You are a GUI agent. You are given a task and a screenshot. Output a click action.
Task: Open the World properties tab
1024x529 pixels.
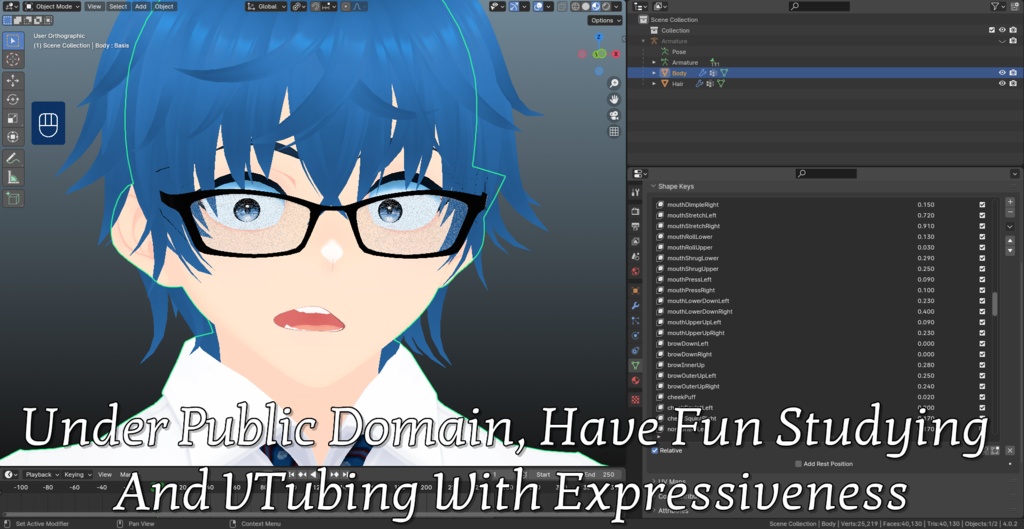[635, 271]
